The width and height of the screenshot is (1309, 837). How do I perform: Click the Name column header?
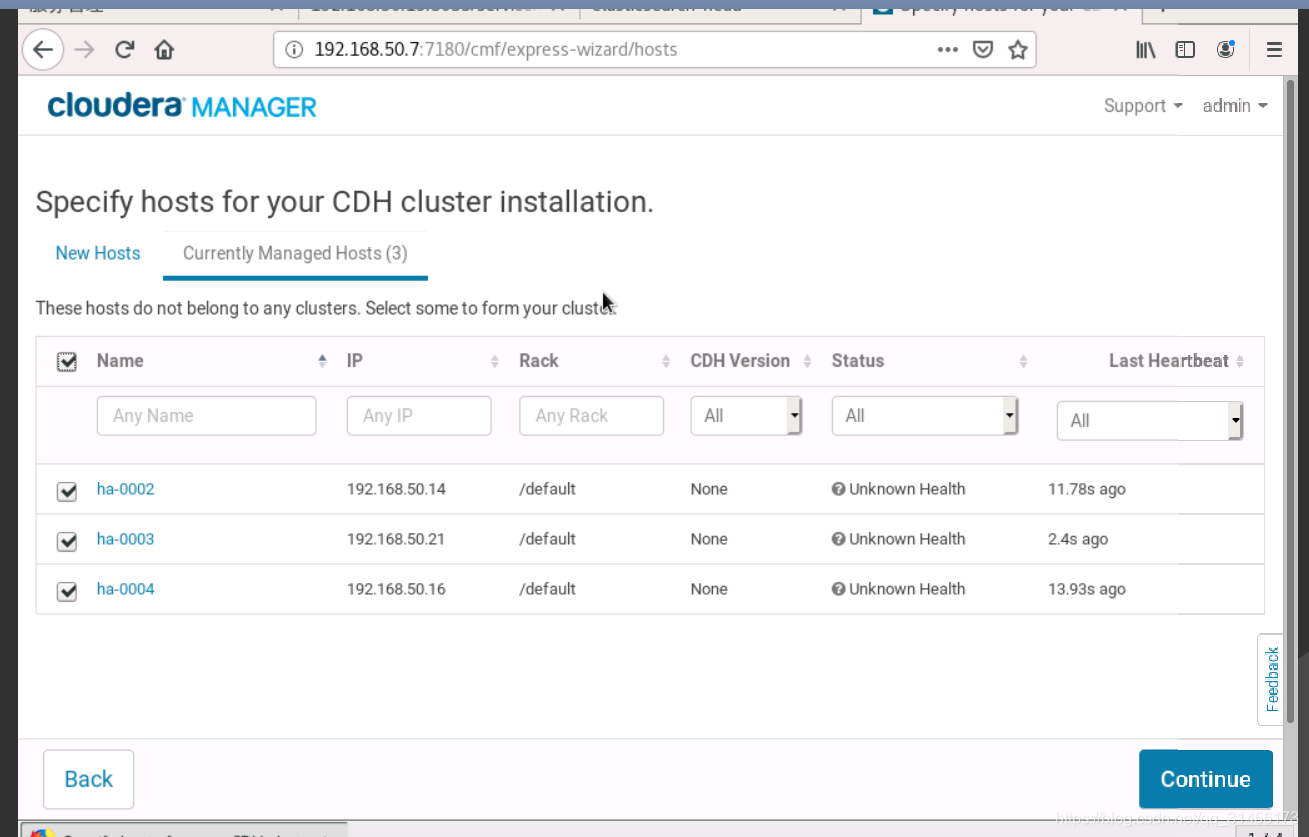120,361
